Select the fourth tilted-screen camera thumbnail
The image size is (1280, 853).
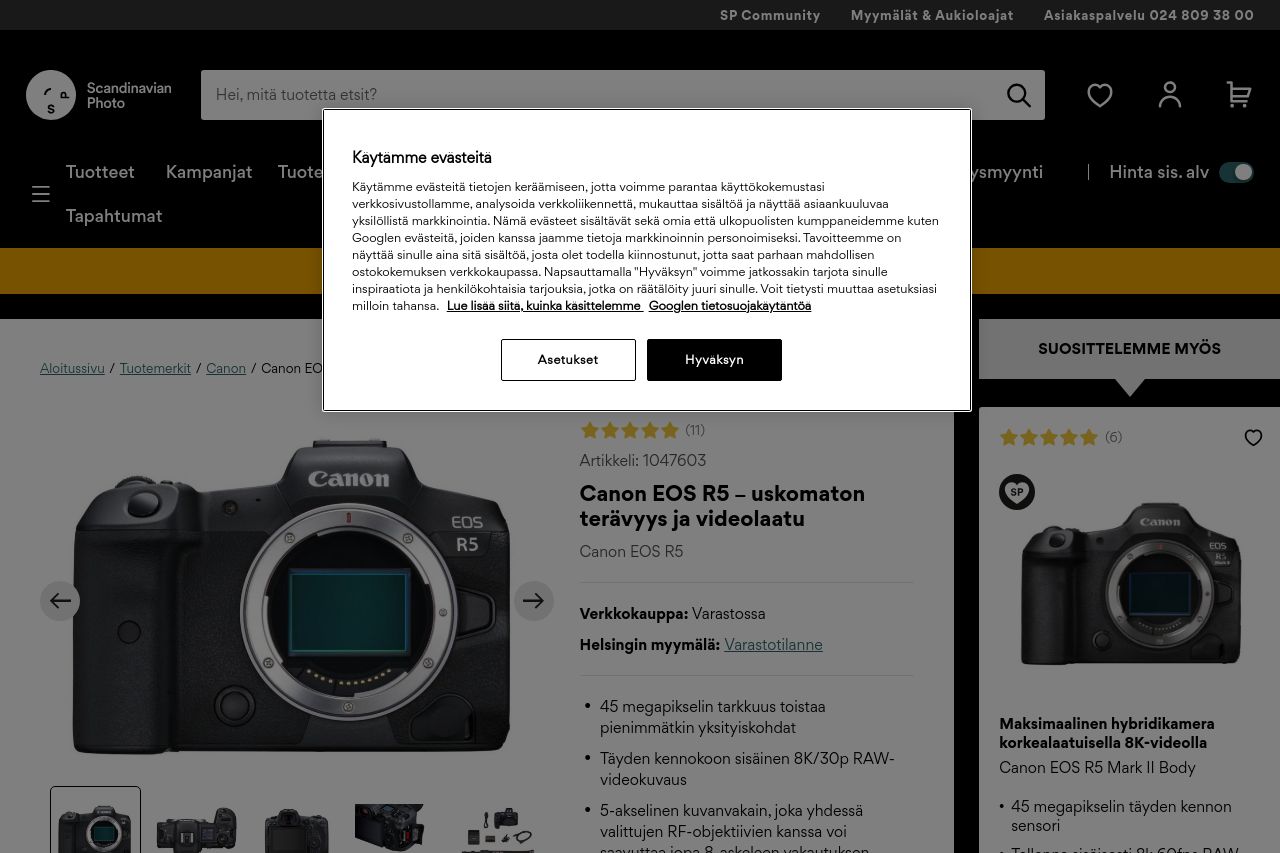tap(390, 827)
